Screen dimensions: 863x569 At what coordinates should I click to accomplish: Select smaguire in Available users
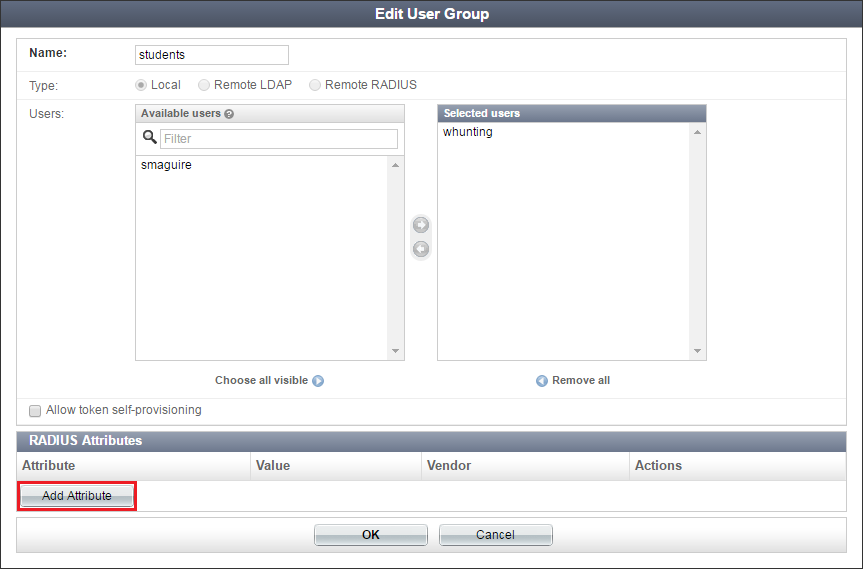pyautogui.click(x=166, y=165)
